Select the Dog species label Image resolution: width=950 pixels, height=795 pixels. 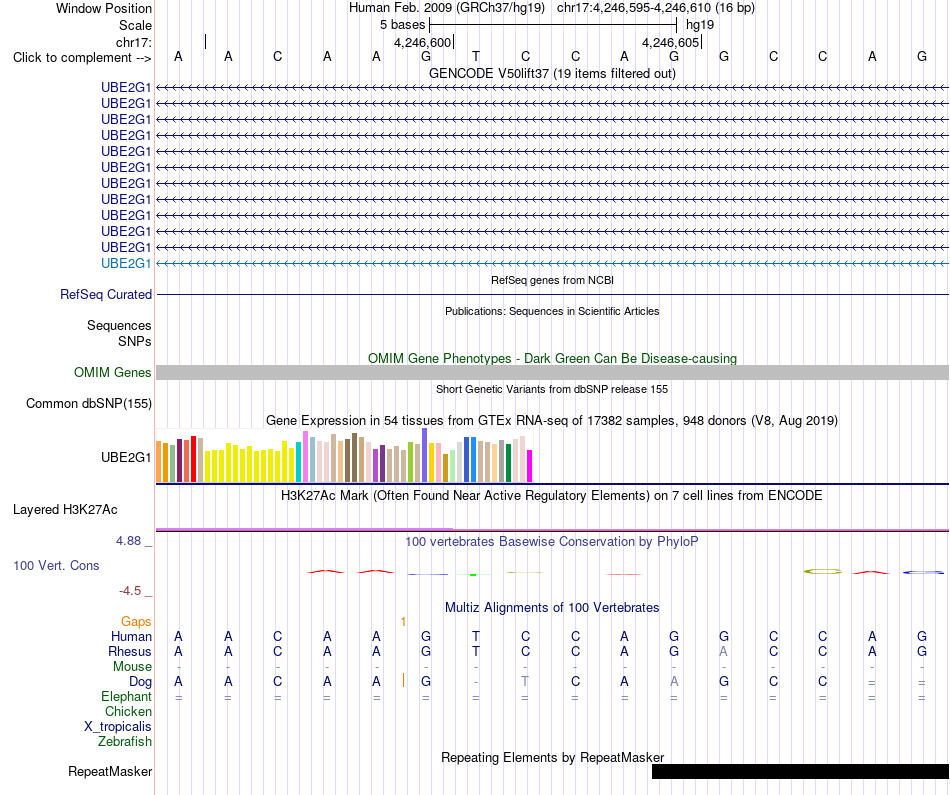[x=140, y=682]
